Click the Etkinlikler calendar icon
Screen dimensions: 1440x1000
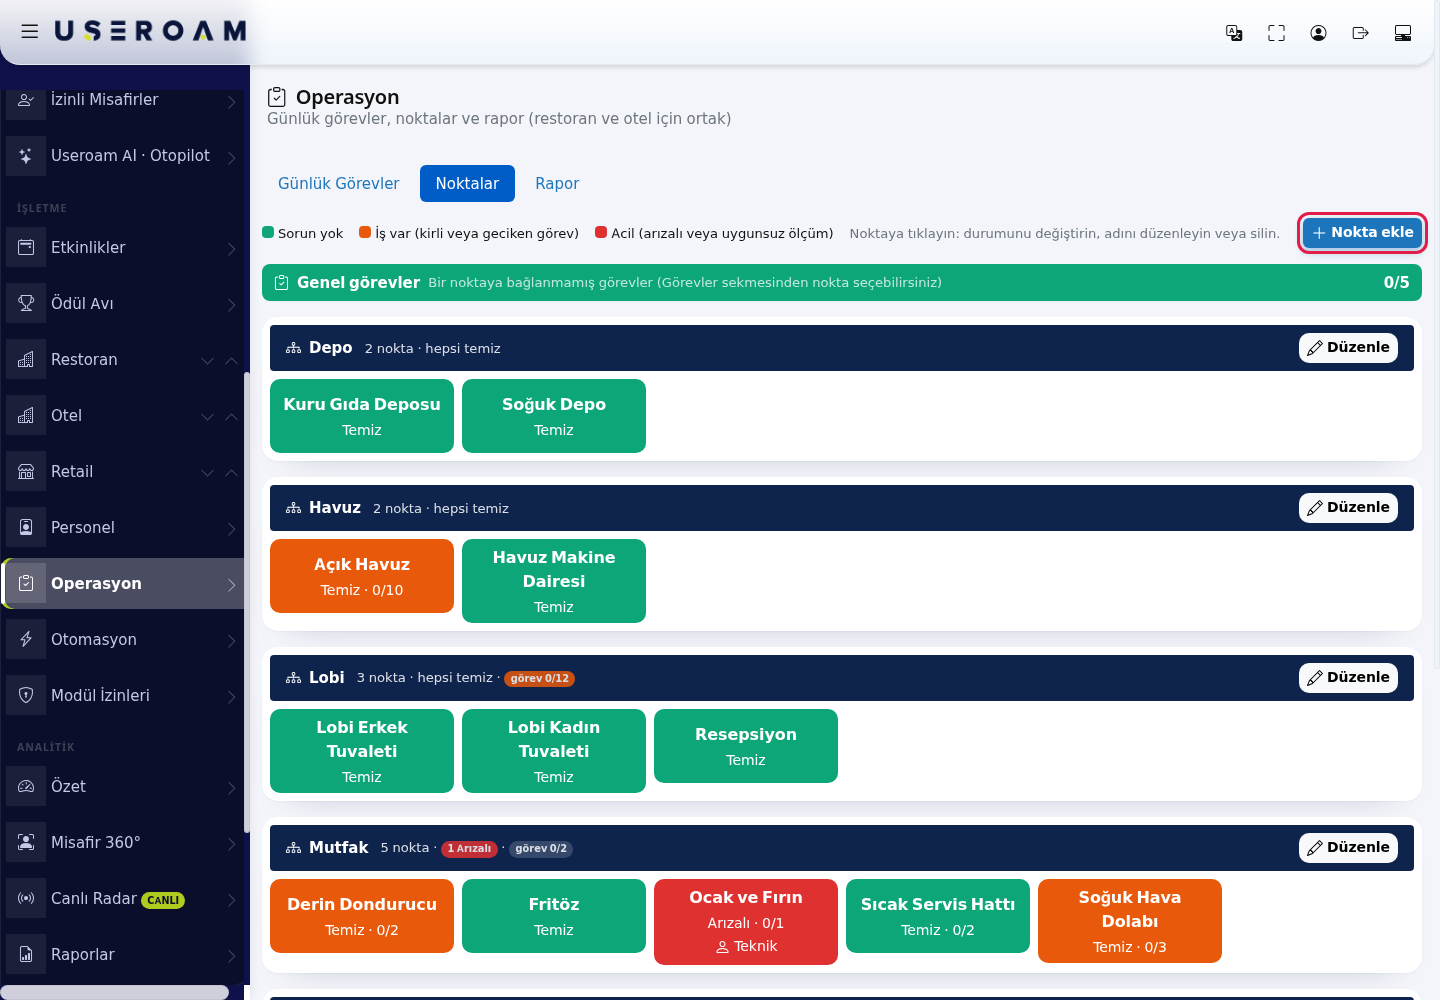tap(26, 248)
